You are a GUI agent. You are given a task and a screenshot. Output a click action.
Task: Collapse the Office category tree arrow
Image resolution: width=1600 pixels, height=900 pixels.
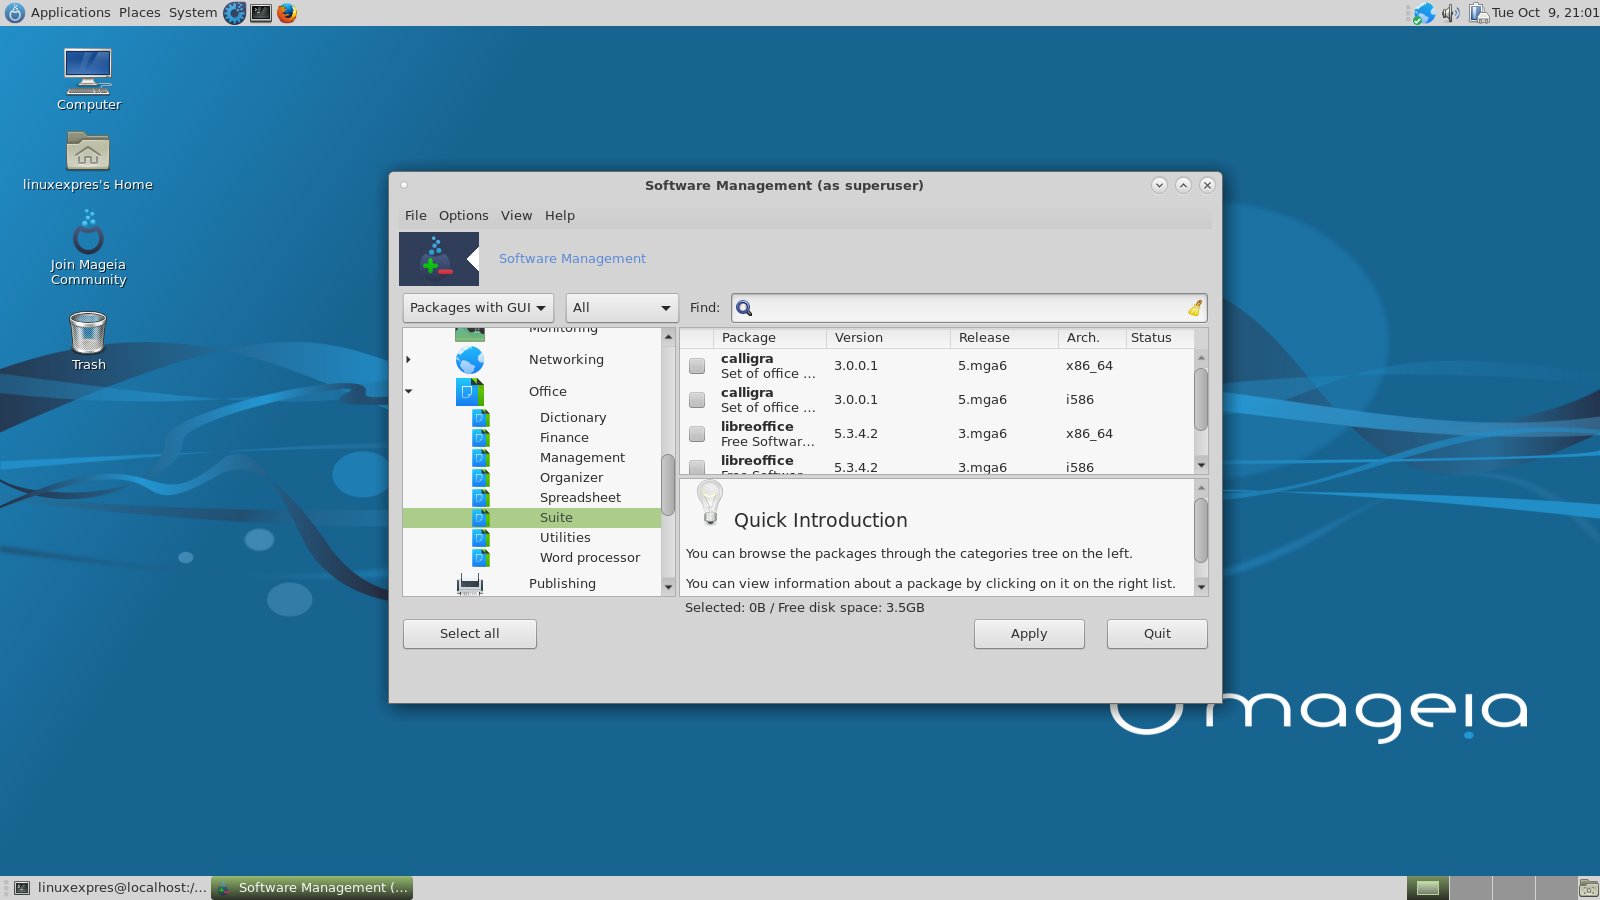click(408, 392)
